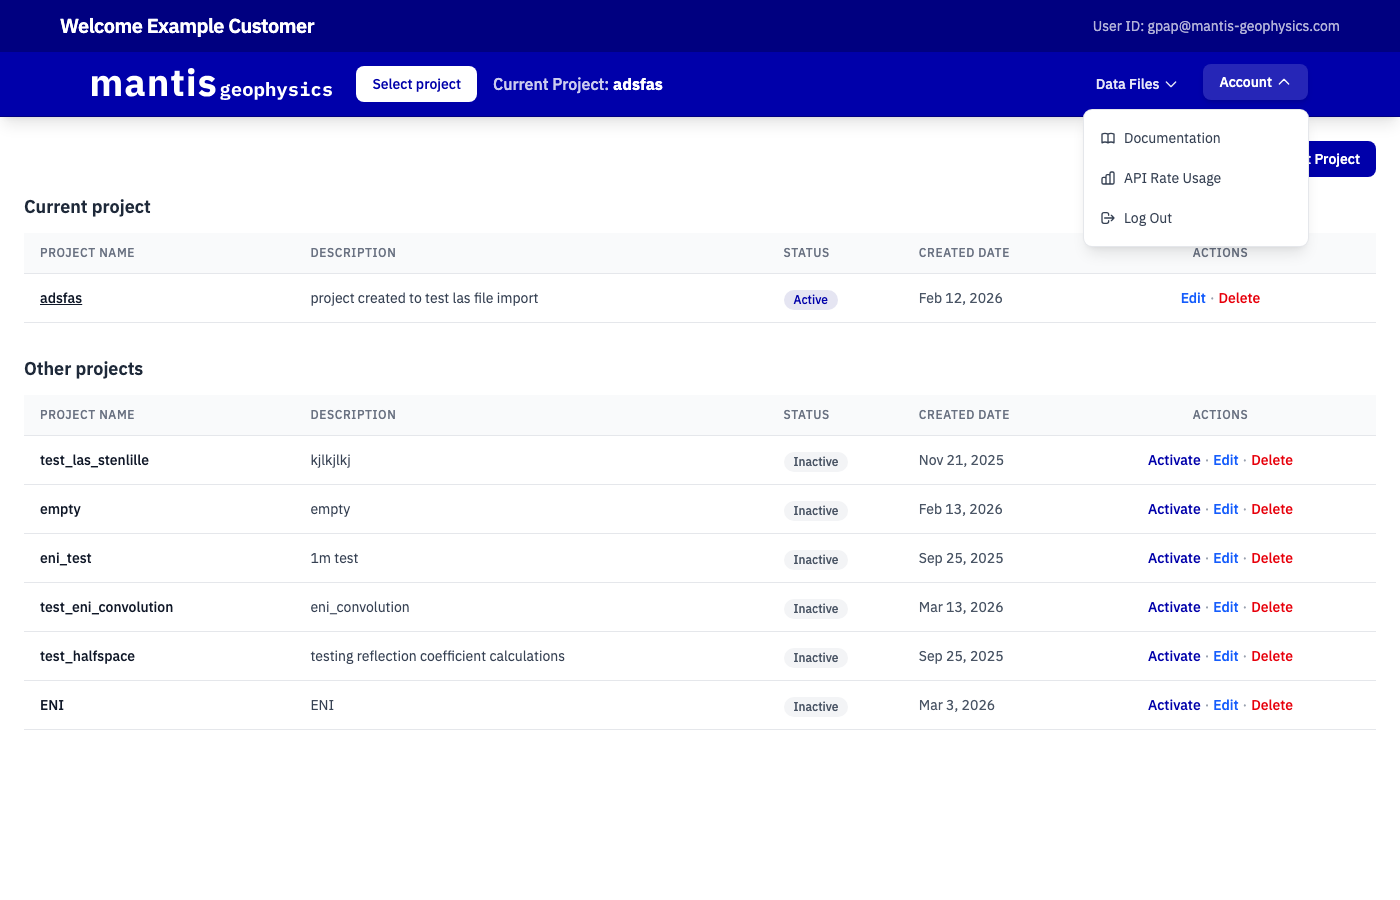Delete the test_las_stenlille project
Screen dimensions: 1400x900
(x=1272, y=460)
